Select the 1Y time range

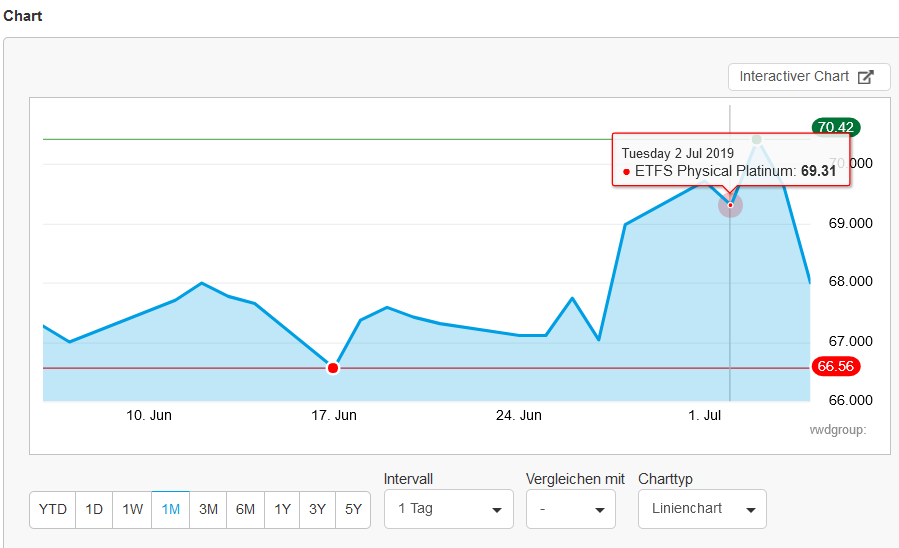282,509
